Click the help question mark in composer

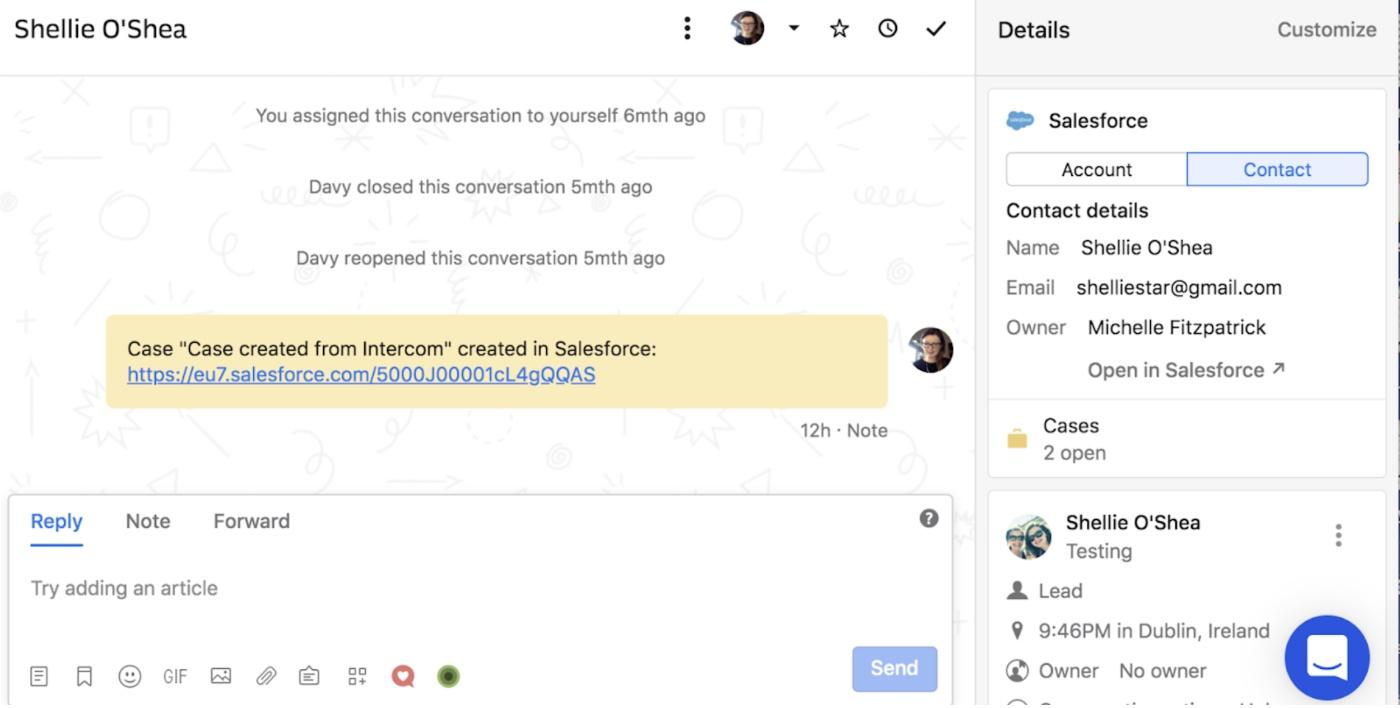[x=929, y=518]
